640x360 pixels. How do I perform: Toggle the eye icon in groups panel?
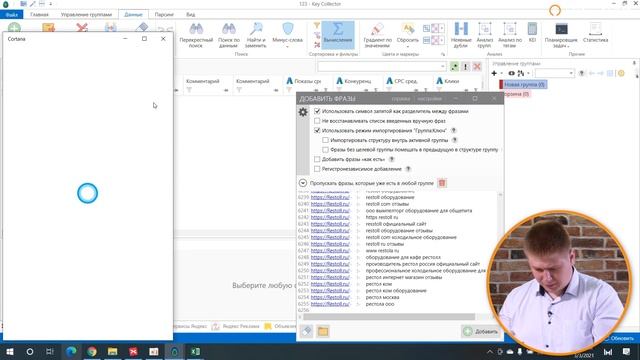(511, 73)
